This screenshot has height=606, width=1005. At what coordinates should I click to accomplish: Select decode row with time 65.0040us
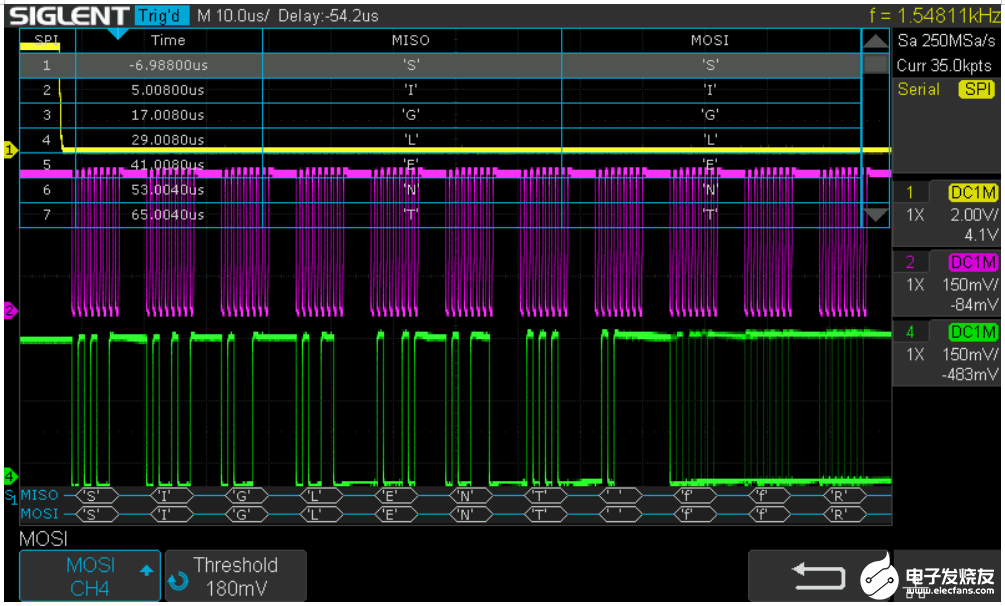click(x=440, y=215)
